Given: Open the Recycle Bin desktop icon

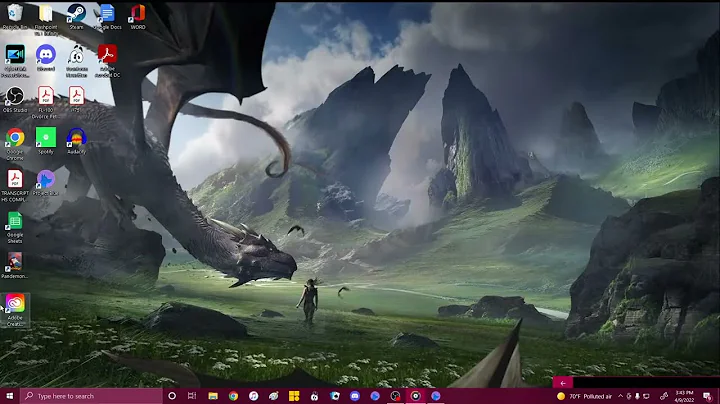Looking at the screenshot, I should coord(15,17).
